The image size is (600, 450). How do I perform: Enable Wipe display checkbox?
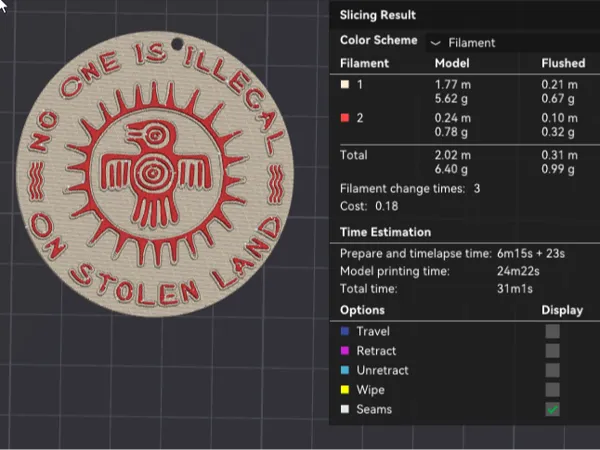click(x=552, y=390)
